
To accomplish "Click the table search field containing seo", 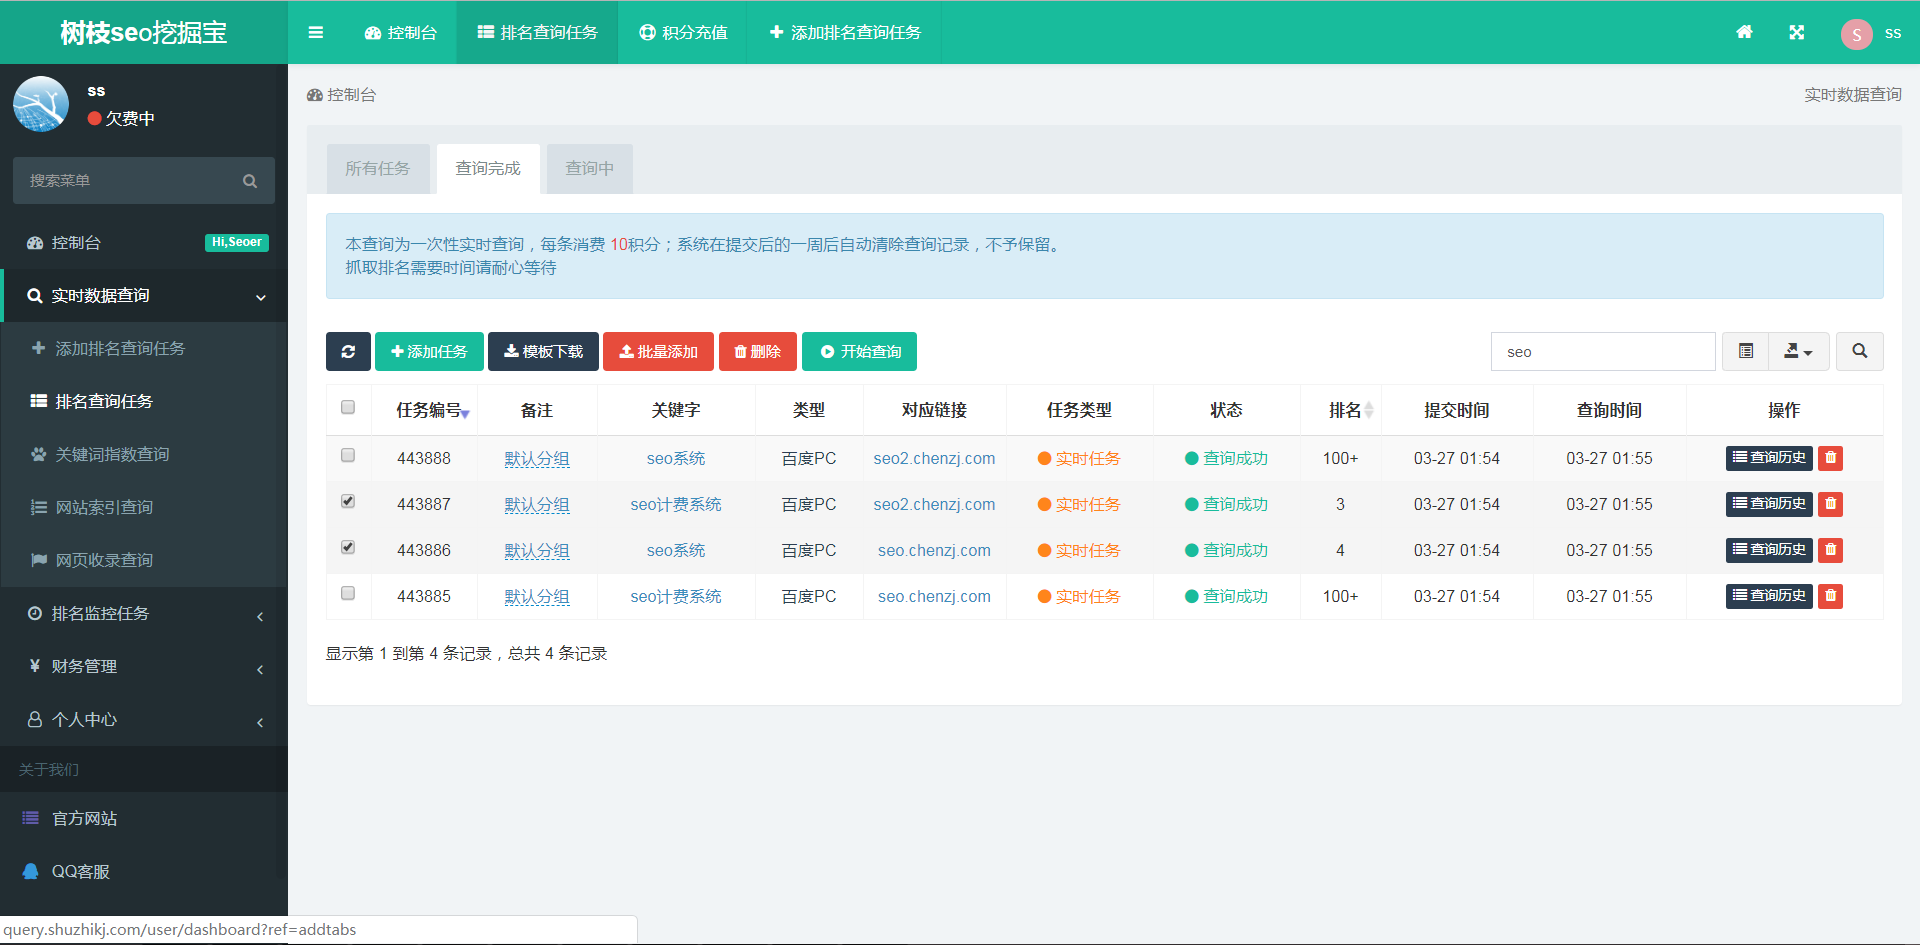I will [1602, 352].
